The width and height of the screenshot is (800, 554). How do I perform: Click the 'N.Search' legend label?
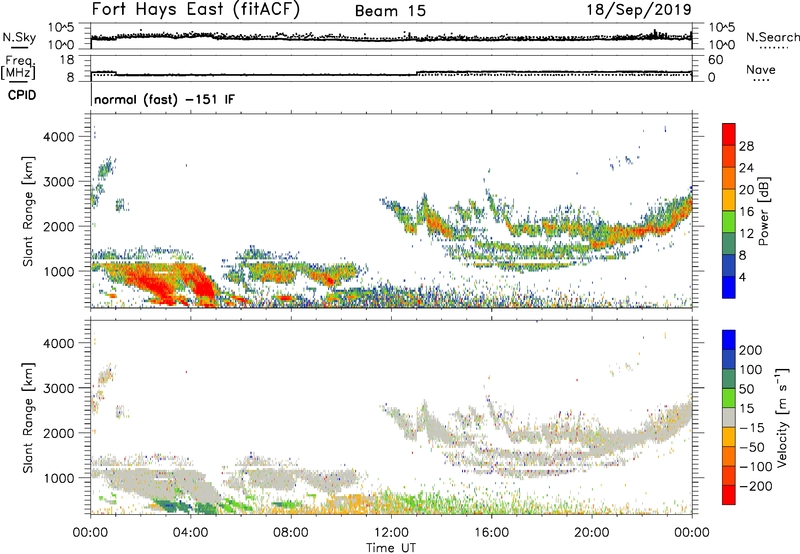tap(772, 37)
